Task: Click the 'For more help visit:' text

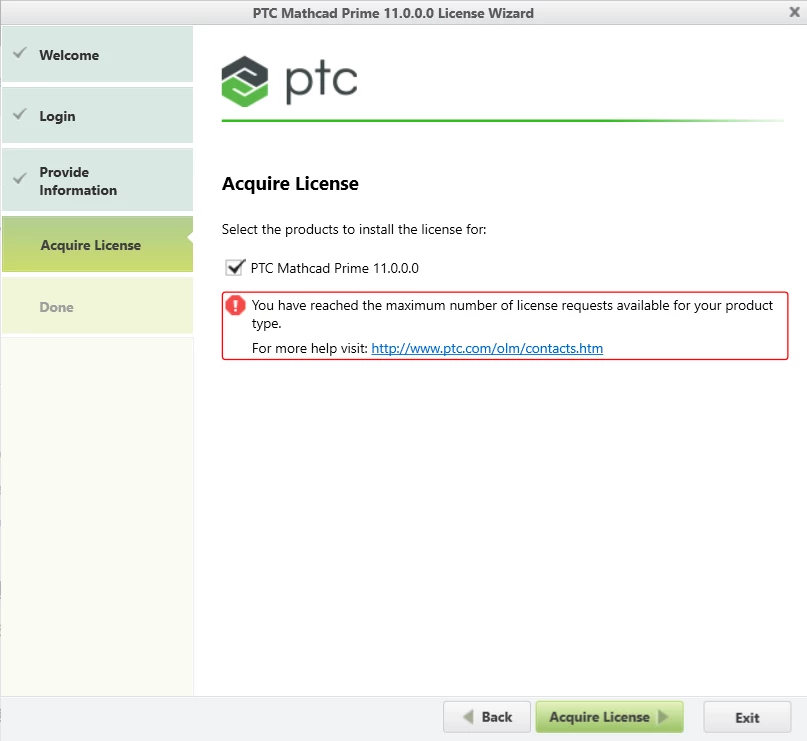Action: click(310, 348)
